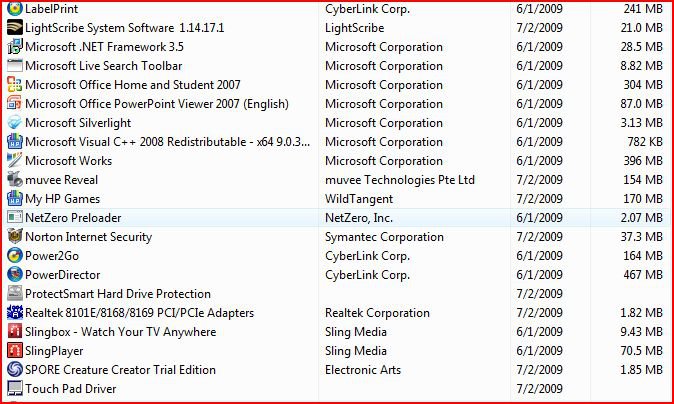Click the PowerDirector icon
674x404 pixels.
pyautogui.click(x=15, y=275)
